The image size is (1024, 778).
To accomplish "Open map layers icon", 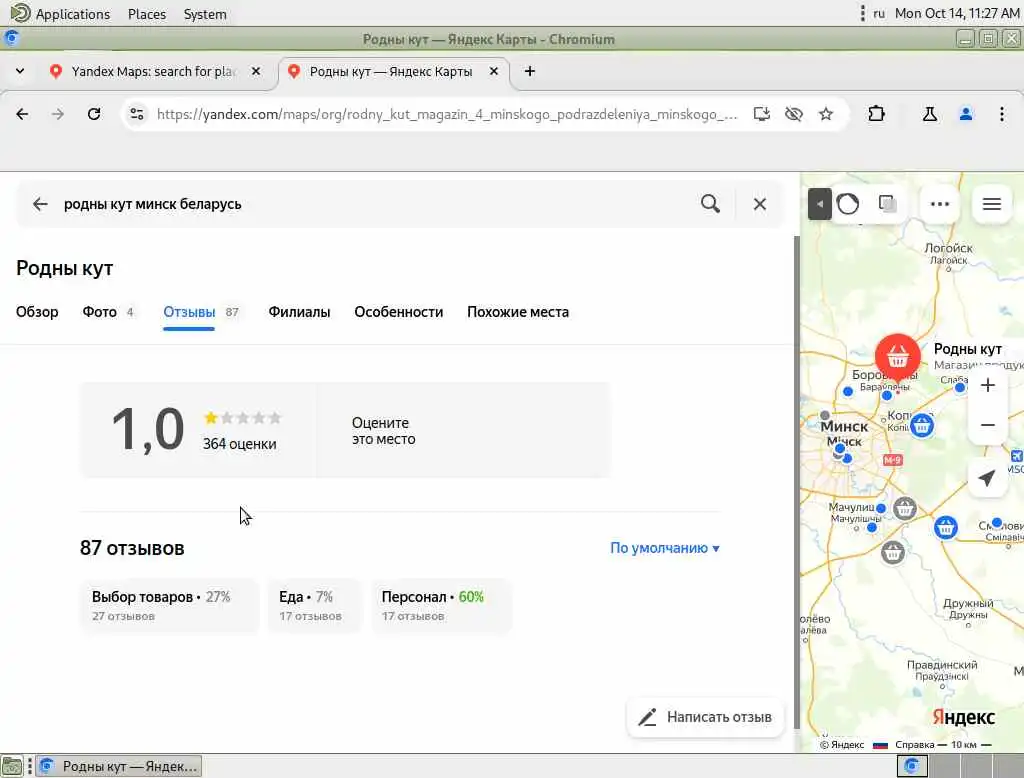I will coord(887,204).
